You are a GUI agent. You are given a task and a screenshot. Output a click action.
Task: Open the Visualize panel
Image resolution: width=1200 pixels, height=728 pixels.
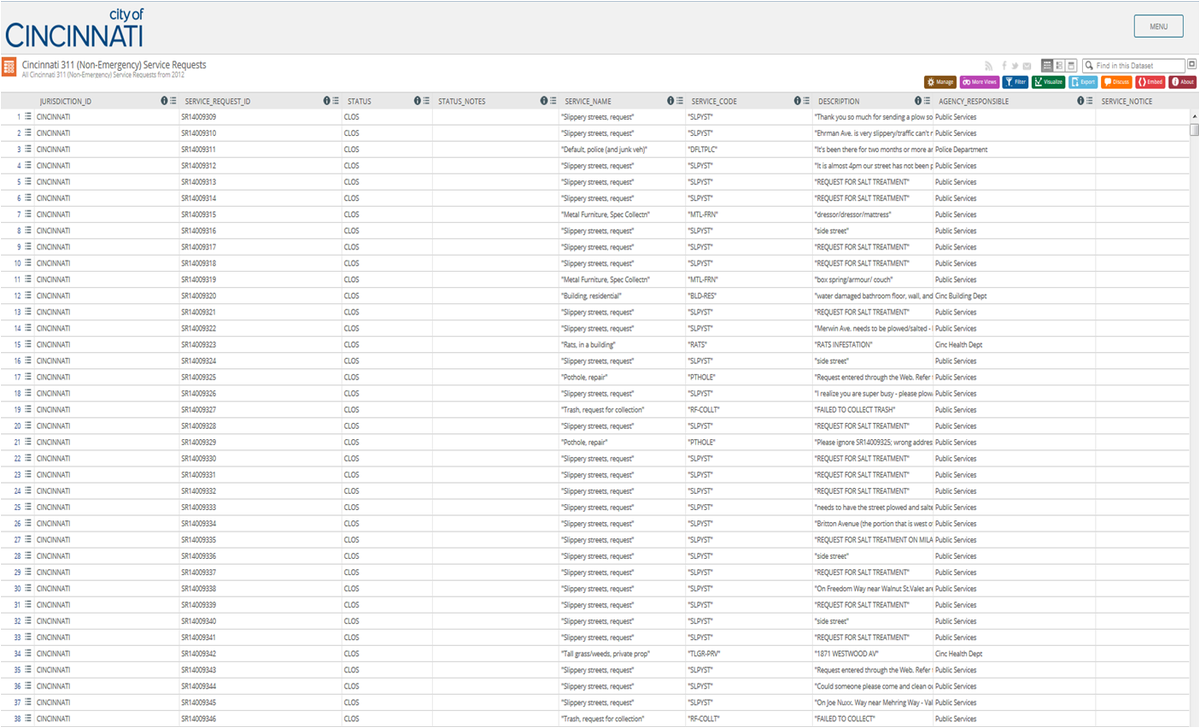tap(1048, 82)
